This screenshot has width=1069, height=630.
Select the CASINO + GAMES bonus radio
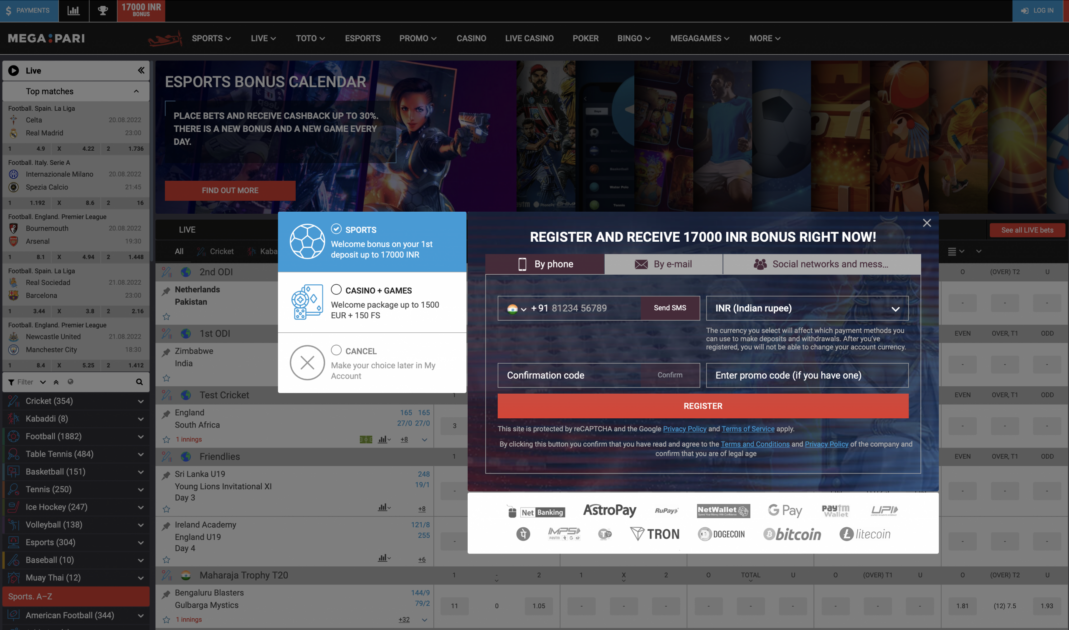pos(336,290)
